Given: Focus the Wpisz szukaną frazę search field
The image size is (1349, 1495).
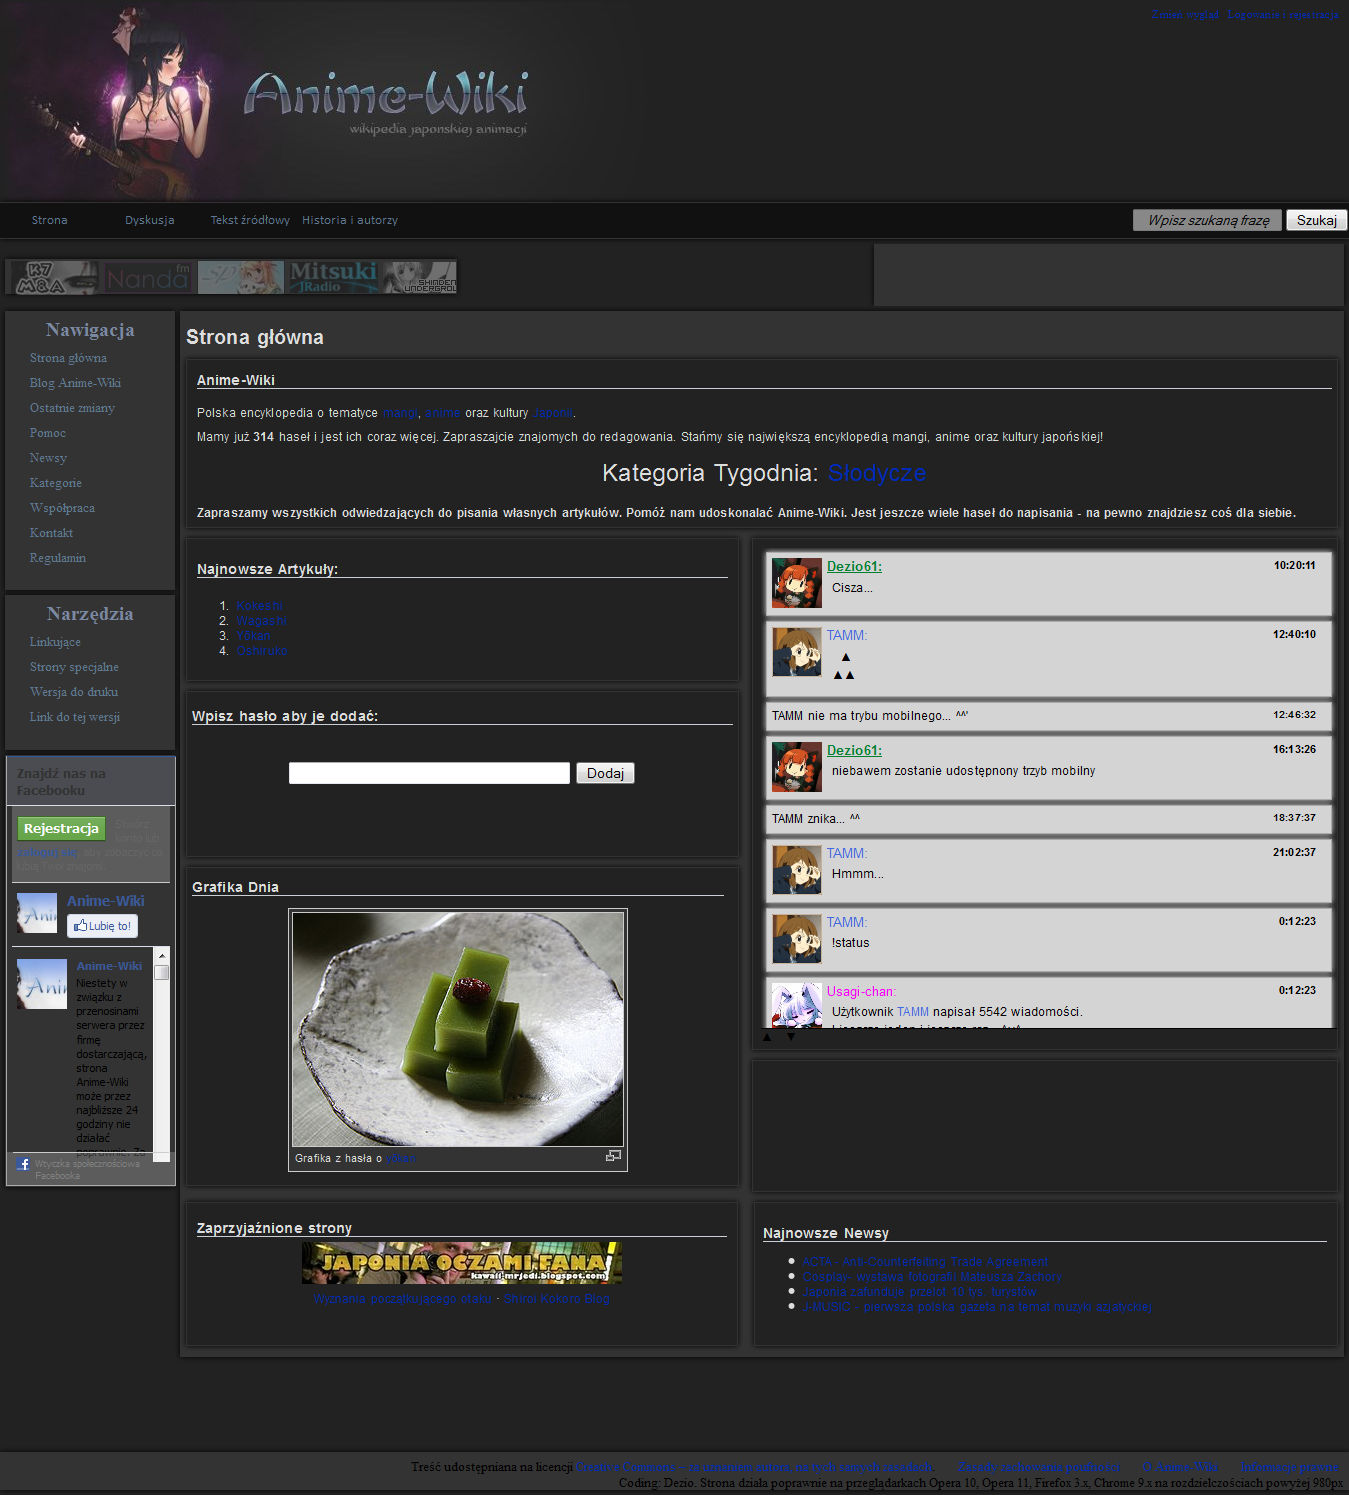Looking at the screenshot, I should (1207, 220).
